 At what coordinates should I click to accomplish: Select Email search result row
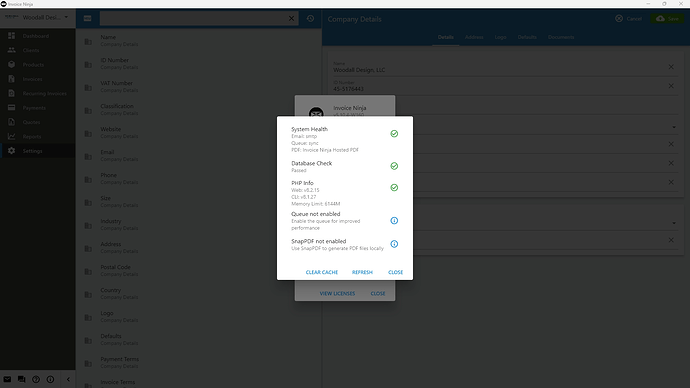[199, 155]
